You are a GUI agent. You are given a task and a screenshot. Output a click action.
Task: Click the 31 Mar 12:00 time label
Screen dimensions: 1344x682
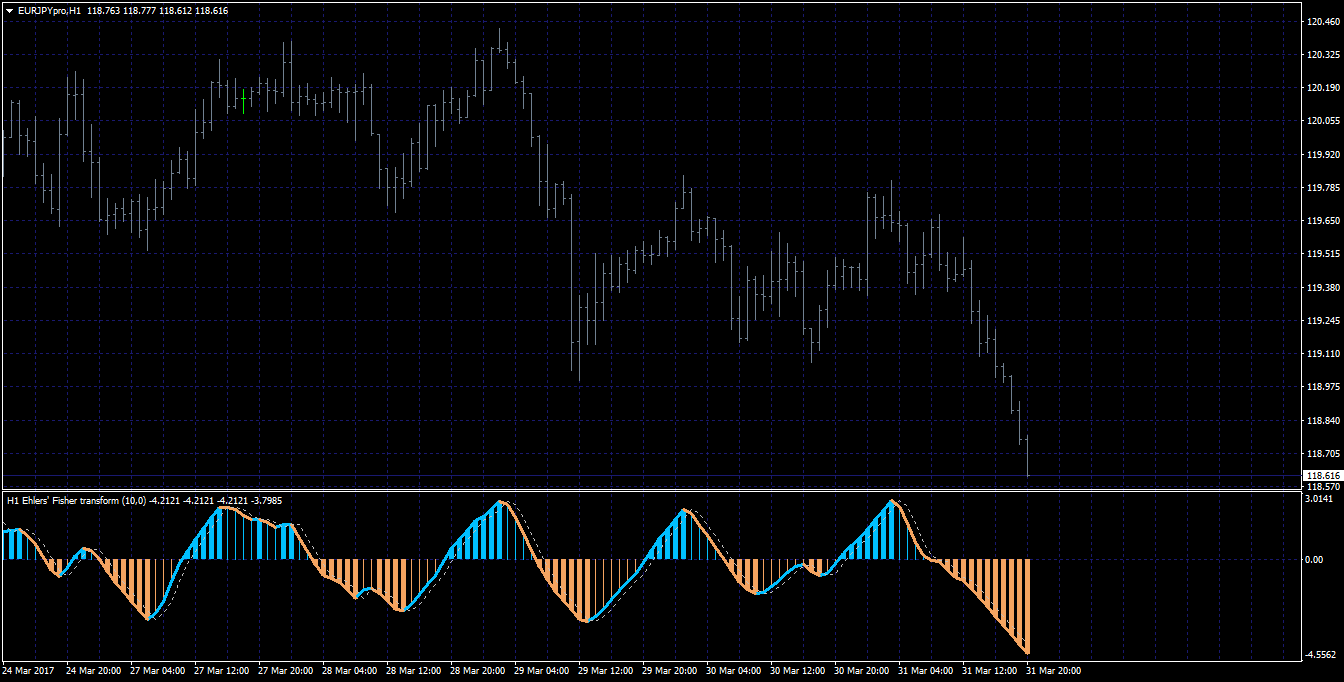(x=991, y=671)
